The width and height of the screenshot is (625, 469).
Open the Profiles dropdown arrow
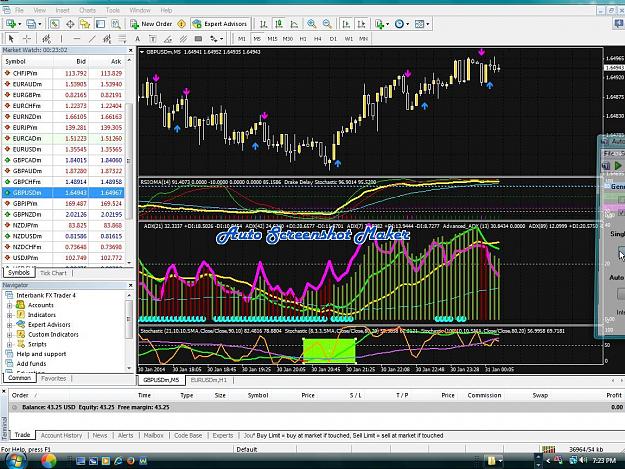[x=40, y=24]
